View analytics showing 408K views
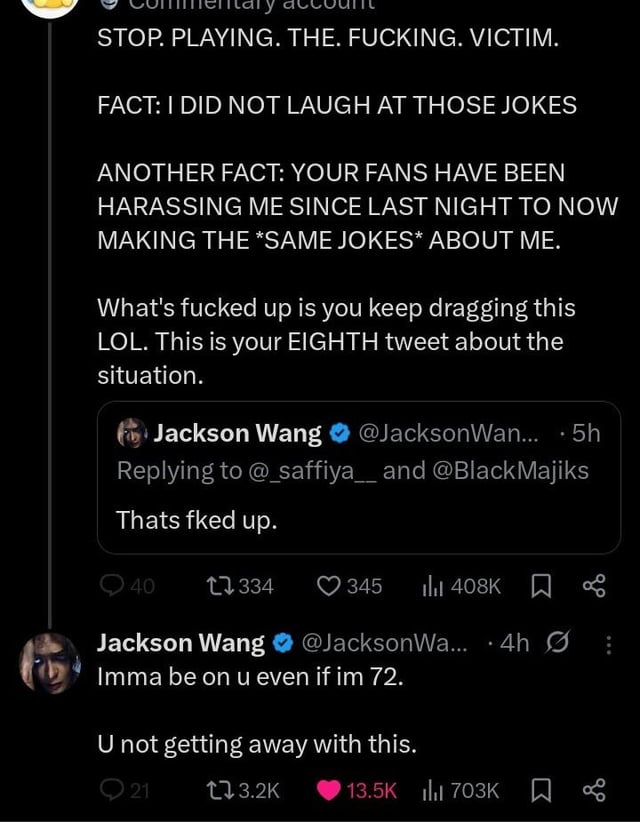This screenshot has height=822, width=640. click(x=435, y=586)
